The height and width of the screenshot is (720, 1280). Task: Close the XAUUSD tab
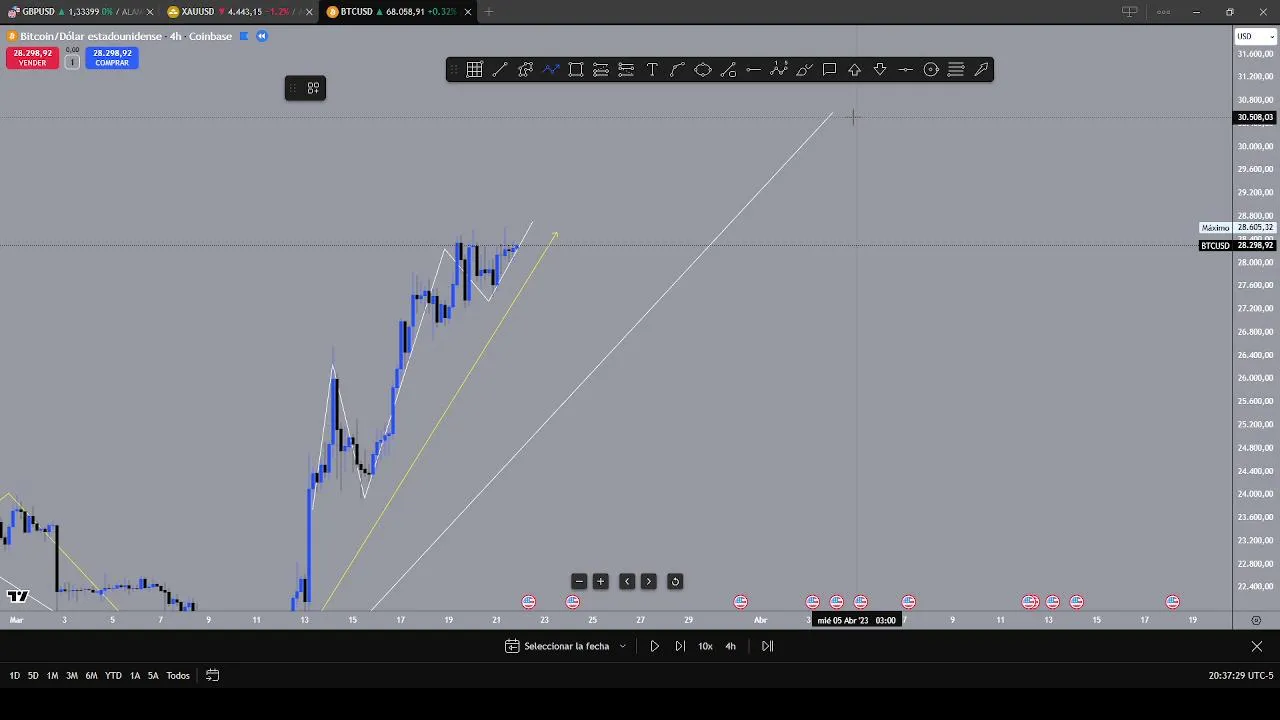click(x=307, y=12)
